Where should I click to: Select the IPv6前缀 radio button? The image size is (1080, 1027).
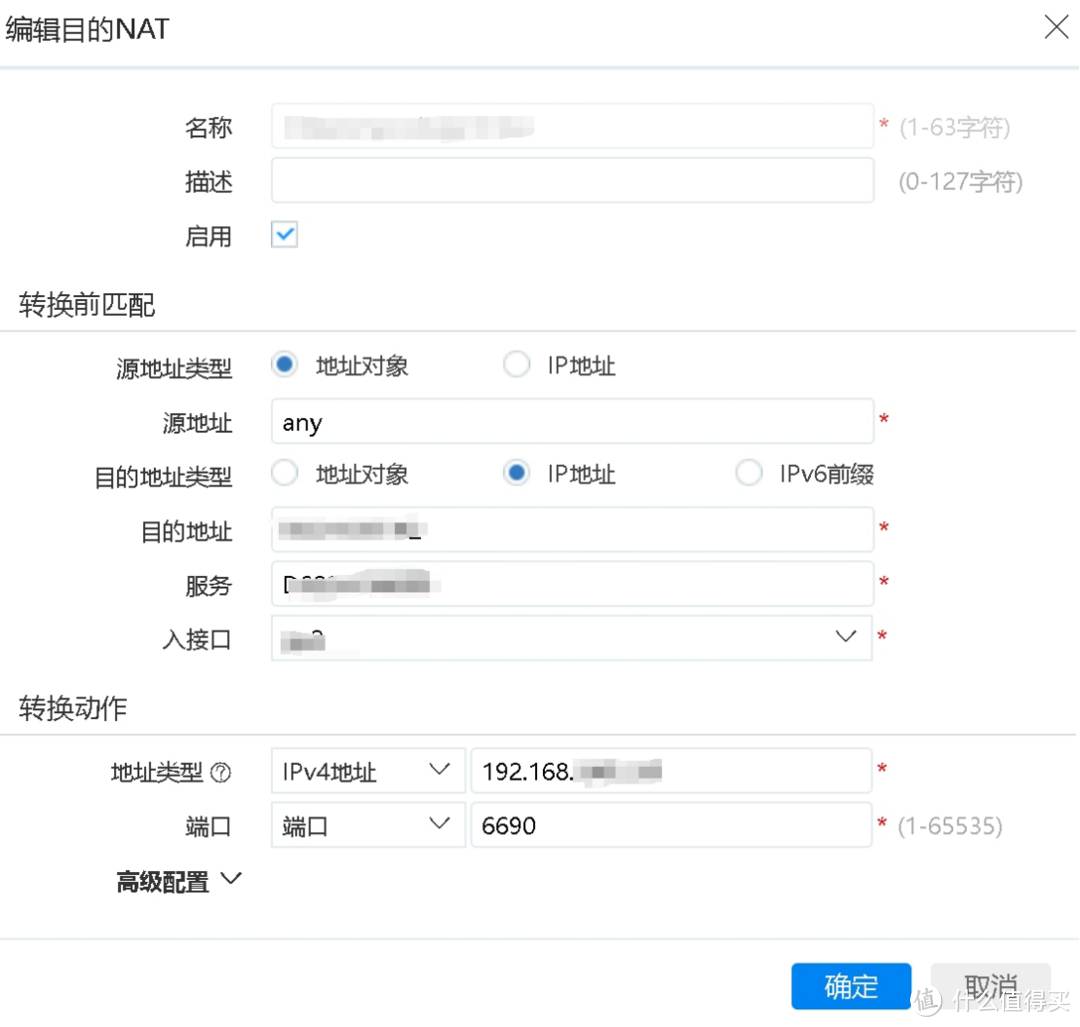pyautogui.click(x=749, y=472)
